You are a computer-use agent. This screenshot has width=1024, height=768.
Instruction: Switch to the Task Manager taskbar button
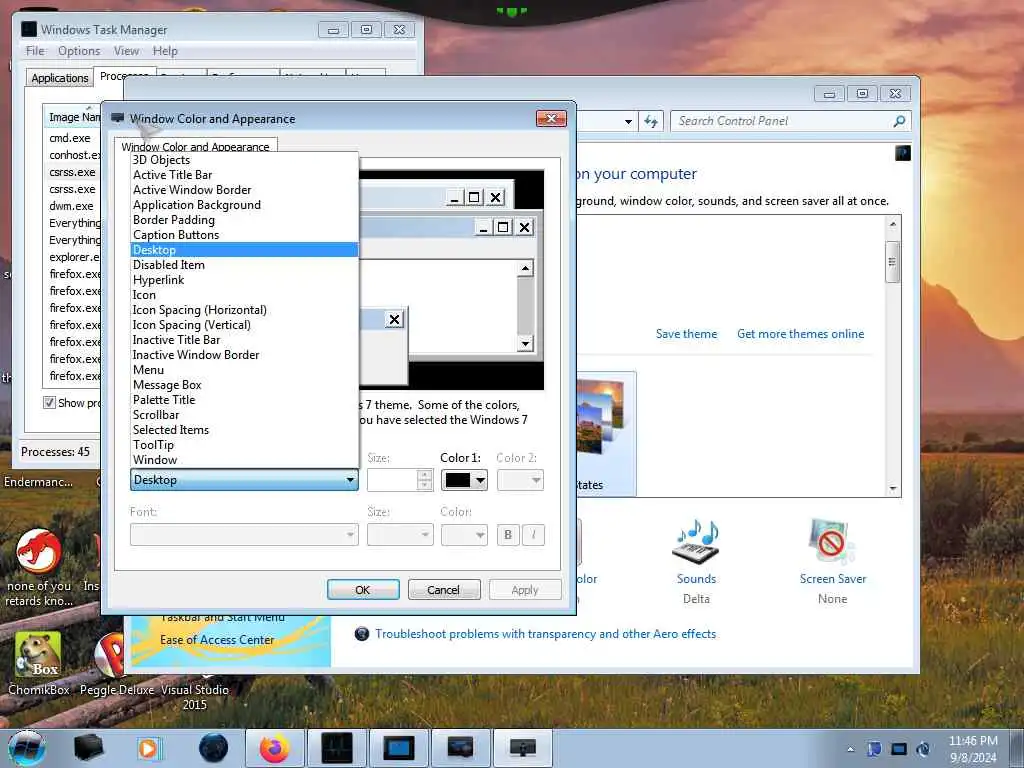coord(337,748)
